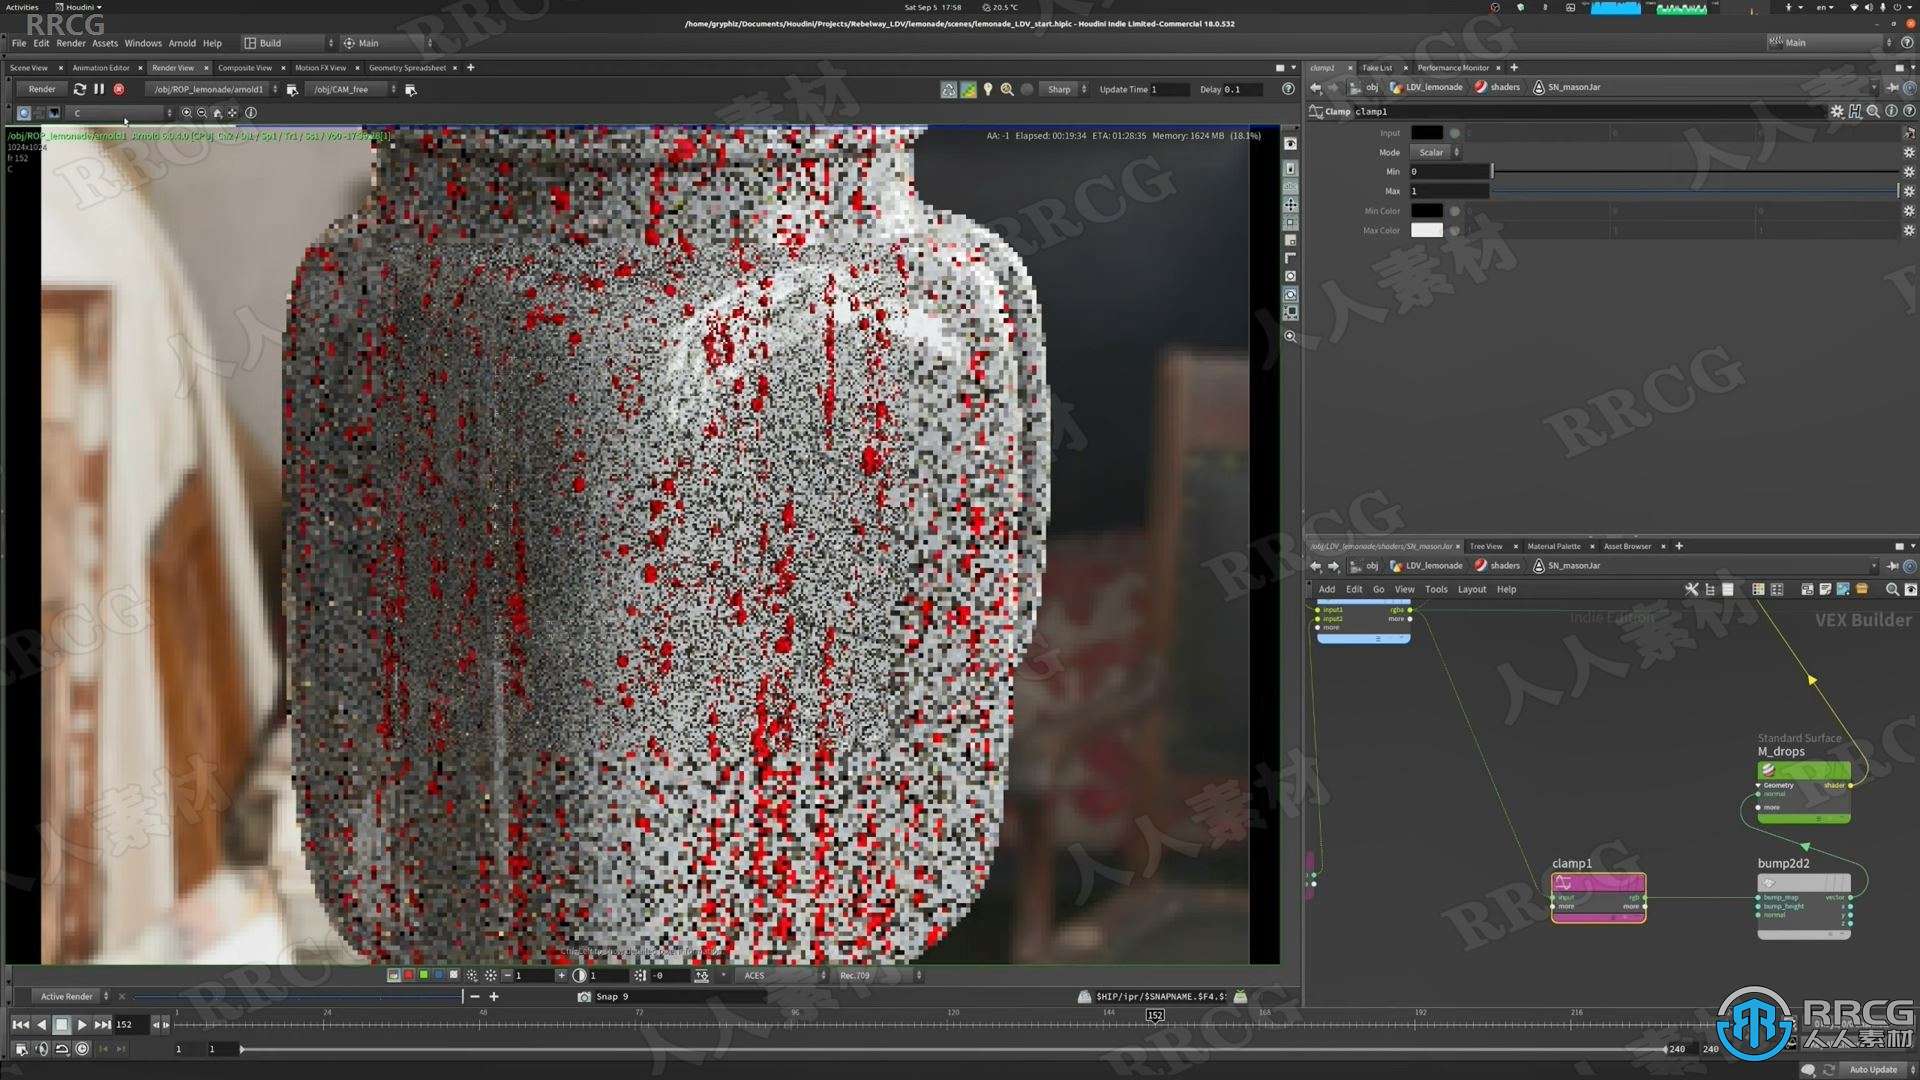Toggle the green channel display button
Image resolution: width=1920 pixels, height=1080 pixels.
click(423, 975)
